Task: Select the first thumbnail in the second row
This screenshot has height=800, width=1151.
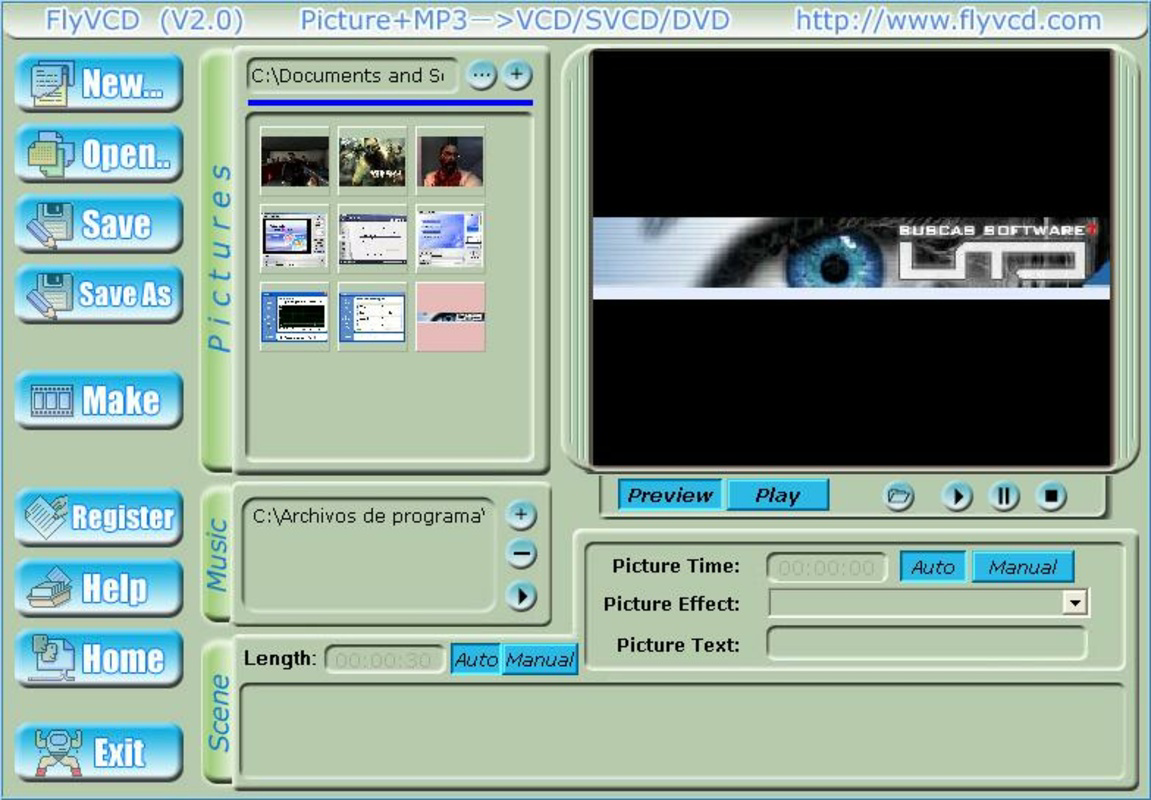Action: [x=295, y=239]
